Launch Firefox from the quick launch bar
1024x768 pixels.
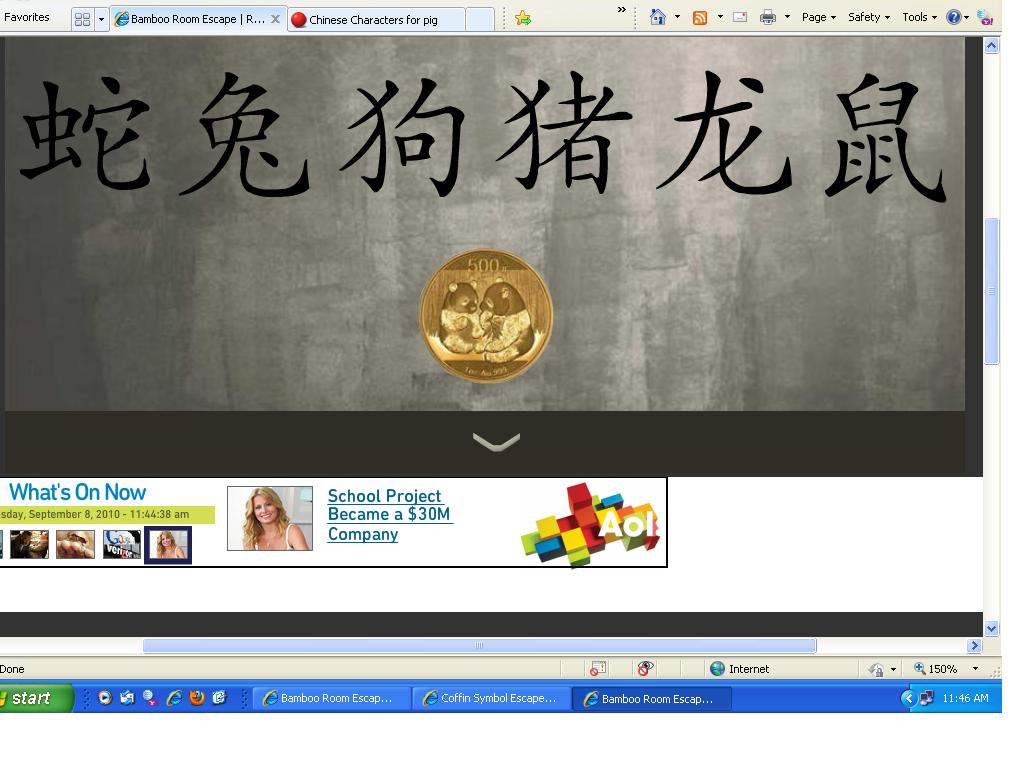coord(197,698)
